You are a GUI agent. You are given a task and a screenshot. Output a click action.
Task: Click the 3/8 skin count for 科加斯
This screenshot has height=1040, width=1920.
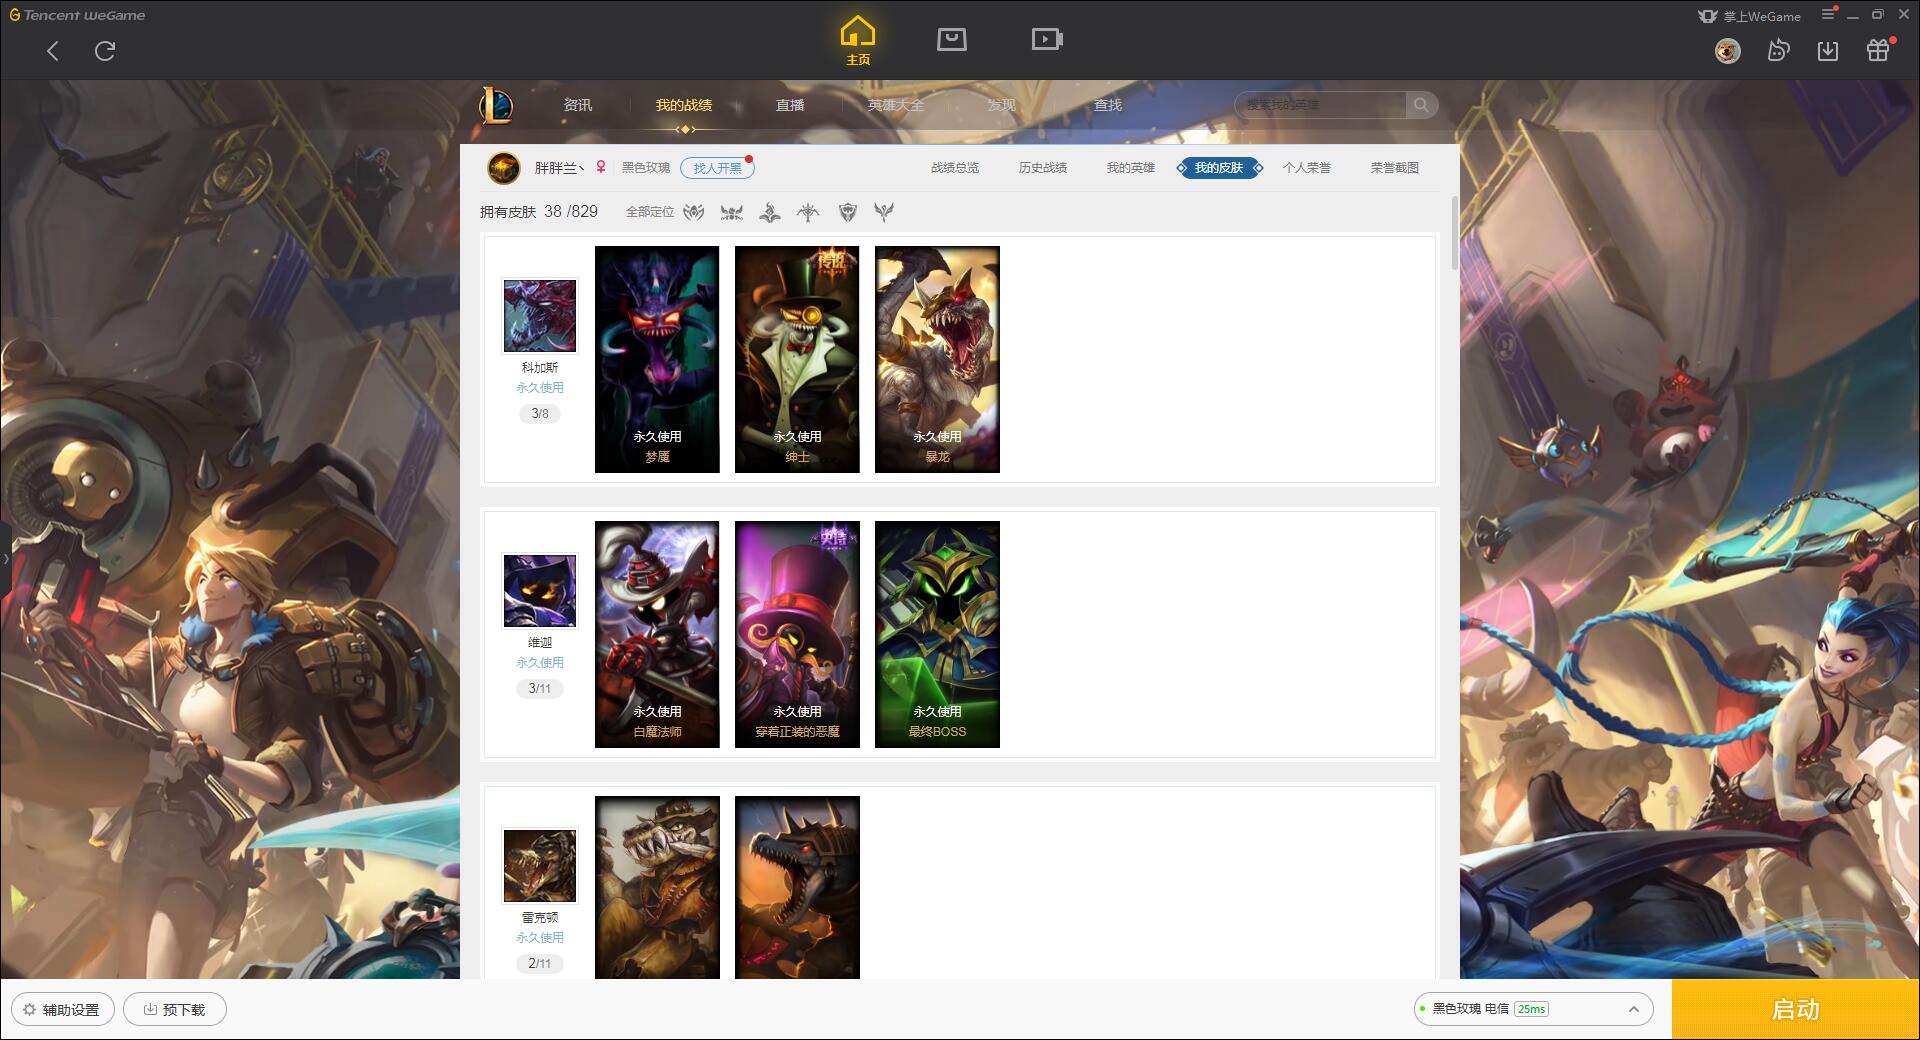pos(540,413)
